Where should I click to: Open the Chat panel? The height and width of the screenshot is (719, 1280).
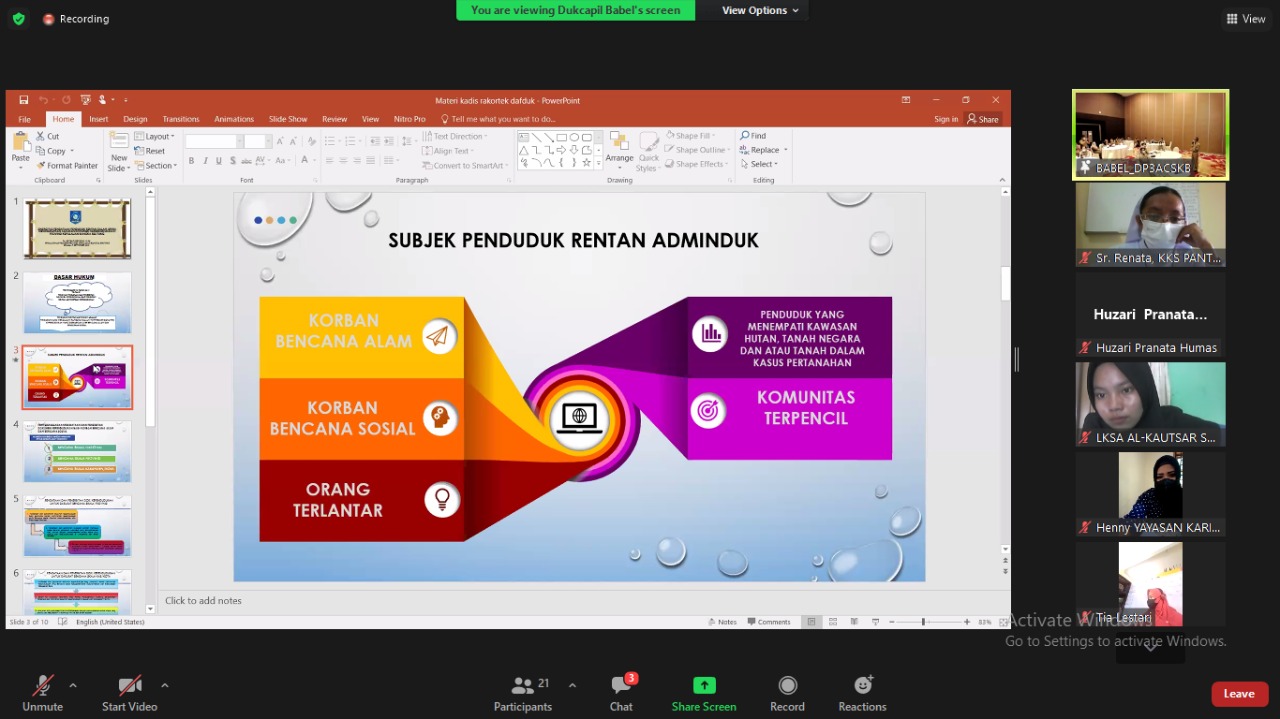[x=621, y=686]
